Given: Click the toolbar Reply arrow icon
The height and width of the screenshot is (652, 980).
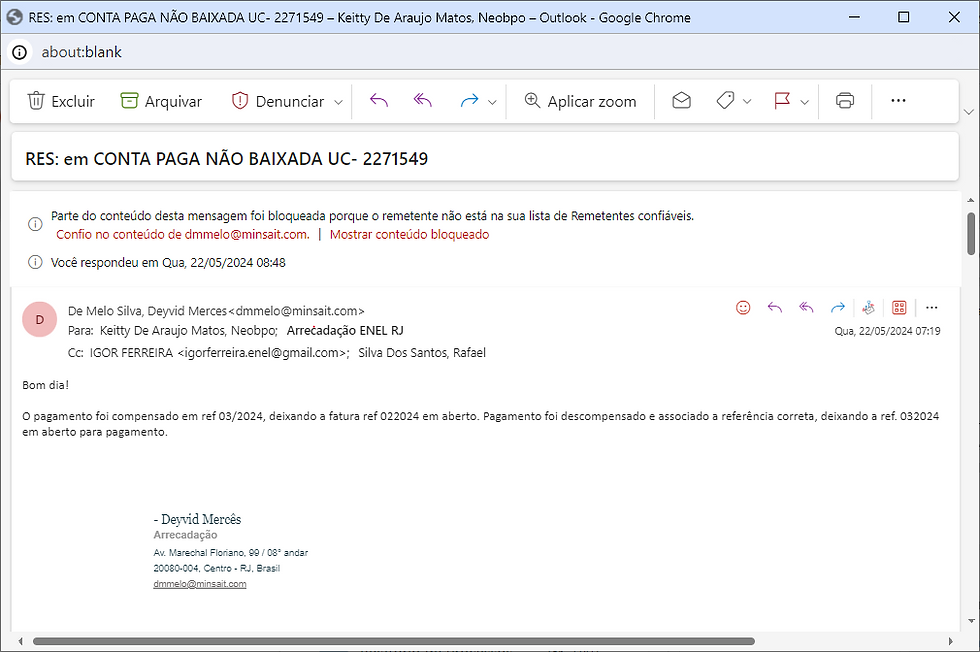Looking at the screenshot, I should click(x=379, y=101).
